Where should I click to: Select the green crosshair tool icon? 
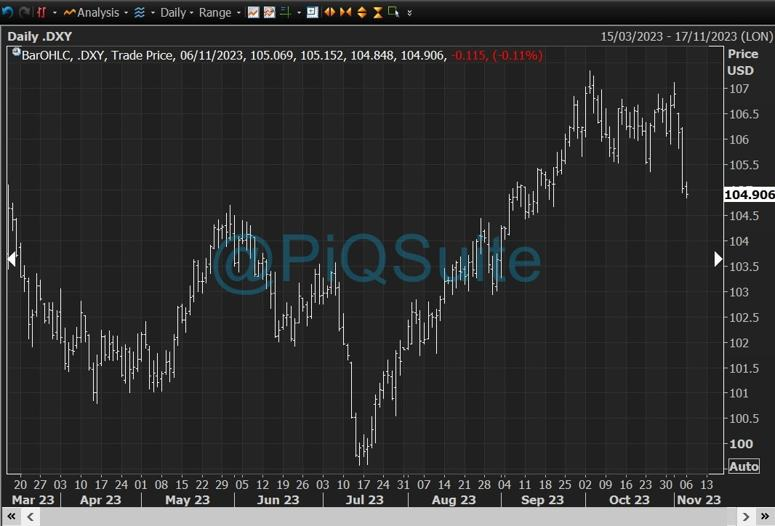[285, 12]
